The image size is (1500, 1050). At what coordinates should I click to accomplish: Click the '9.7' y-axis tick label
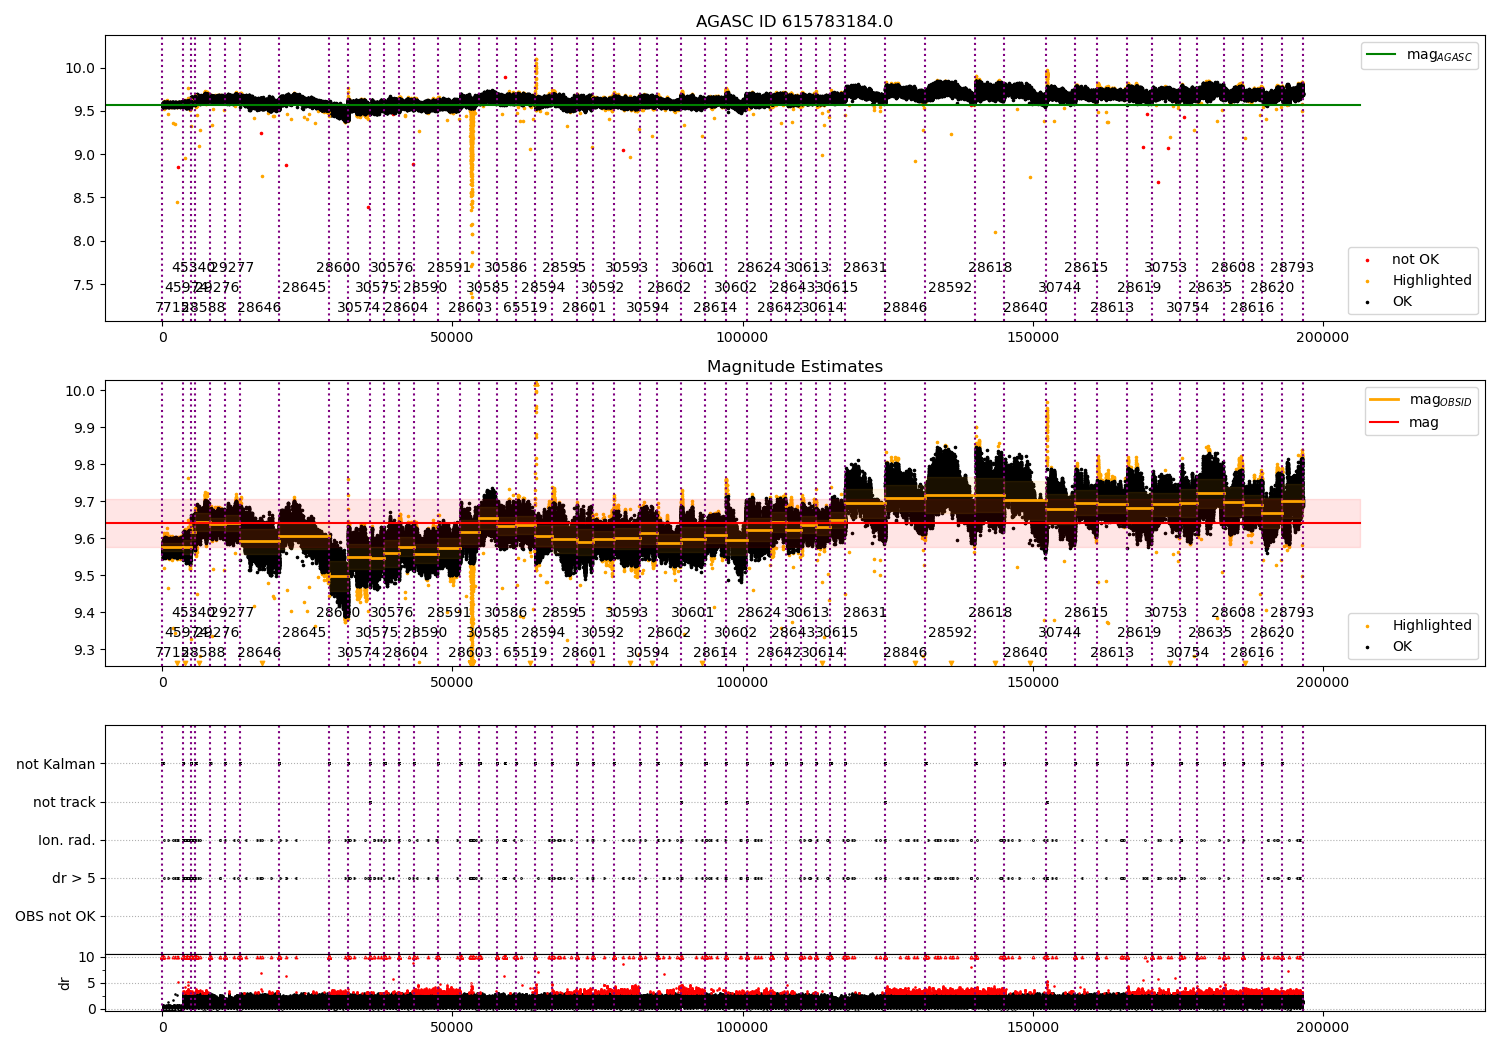83,502
